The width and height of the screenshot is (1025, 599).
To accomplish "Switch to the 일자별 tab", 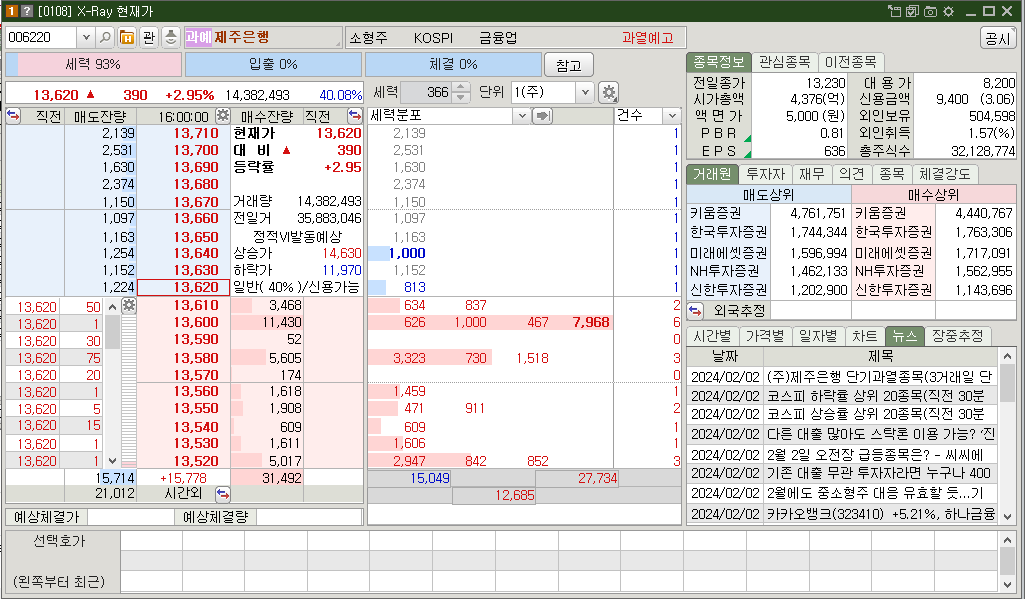I will pyautogui.click(x=818, y=336).
